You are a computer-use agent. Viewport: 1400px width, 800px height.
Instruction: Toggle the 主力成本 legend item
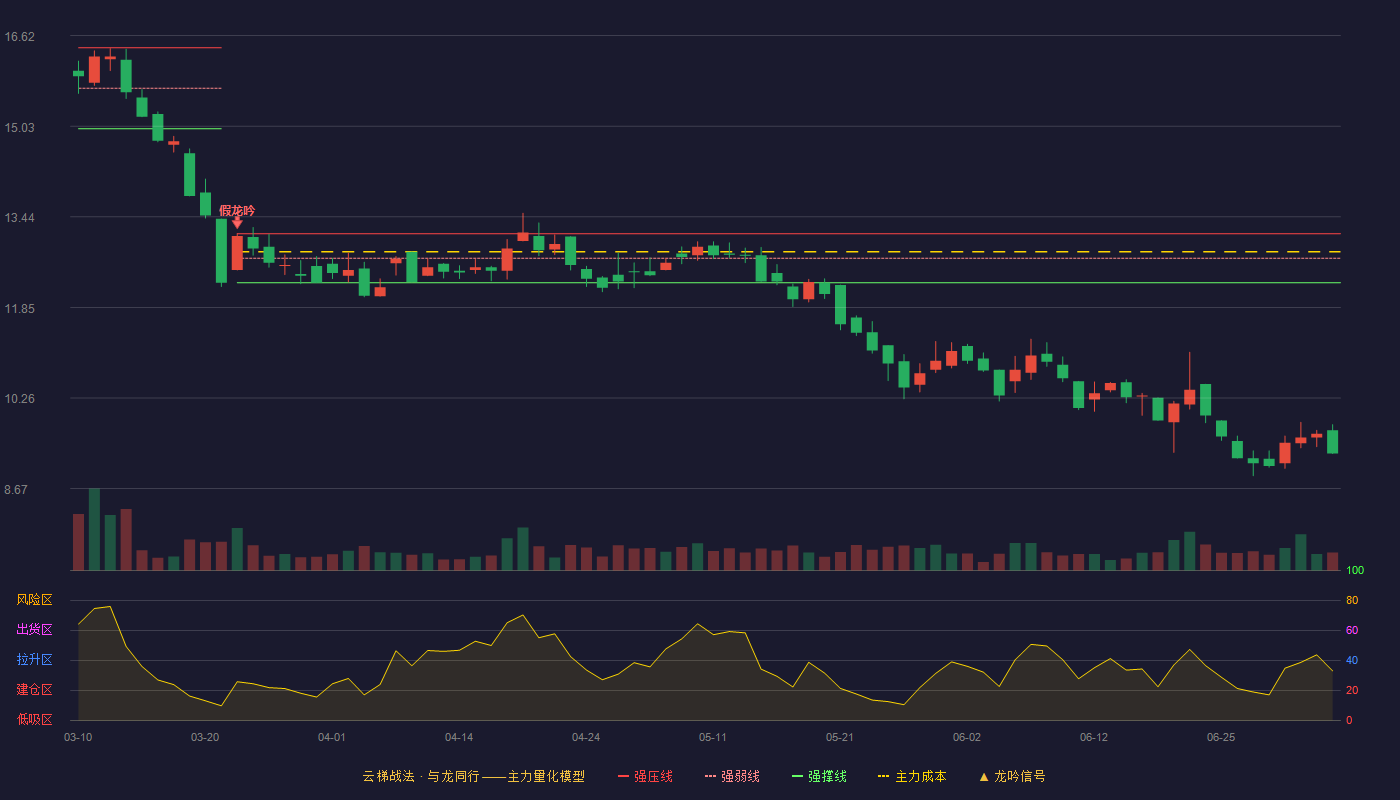pos(911,776)
